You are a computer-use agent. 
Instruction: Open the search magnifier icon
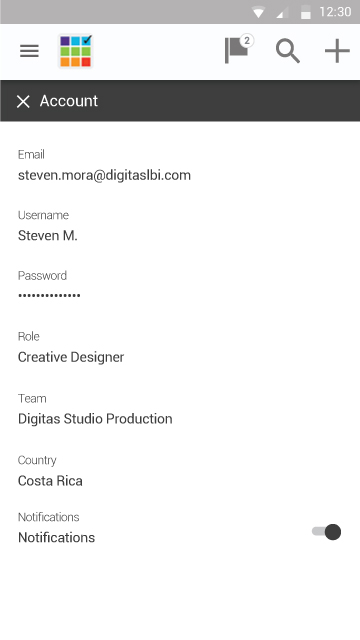(x=288, y=51)
